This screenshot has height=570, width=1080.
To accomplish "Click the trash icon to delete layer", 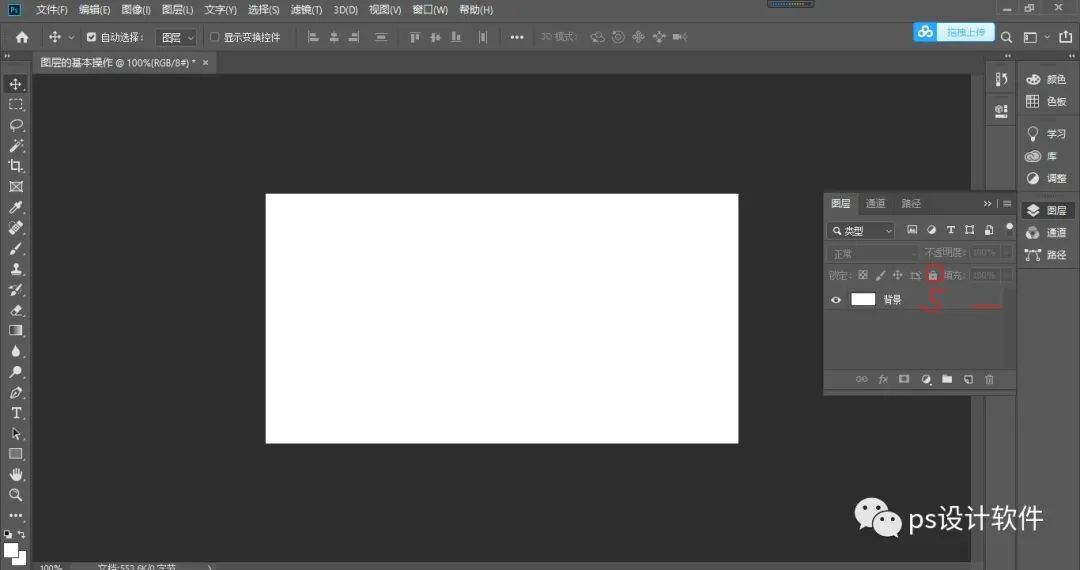I will (x=989, y=379).
